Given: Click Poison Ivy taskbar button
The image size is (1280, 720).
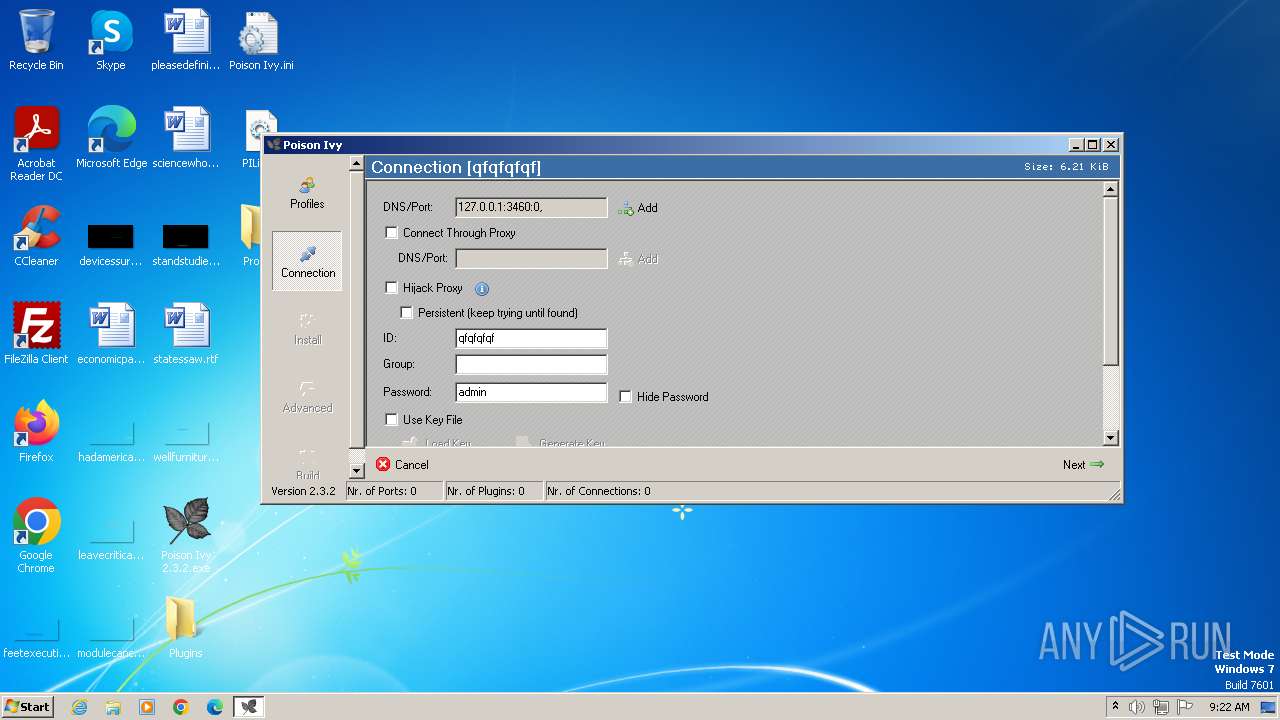Looking at the screenshot, I should click(x=249, y=707).
